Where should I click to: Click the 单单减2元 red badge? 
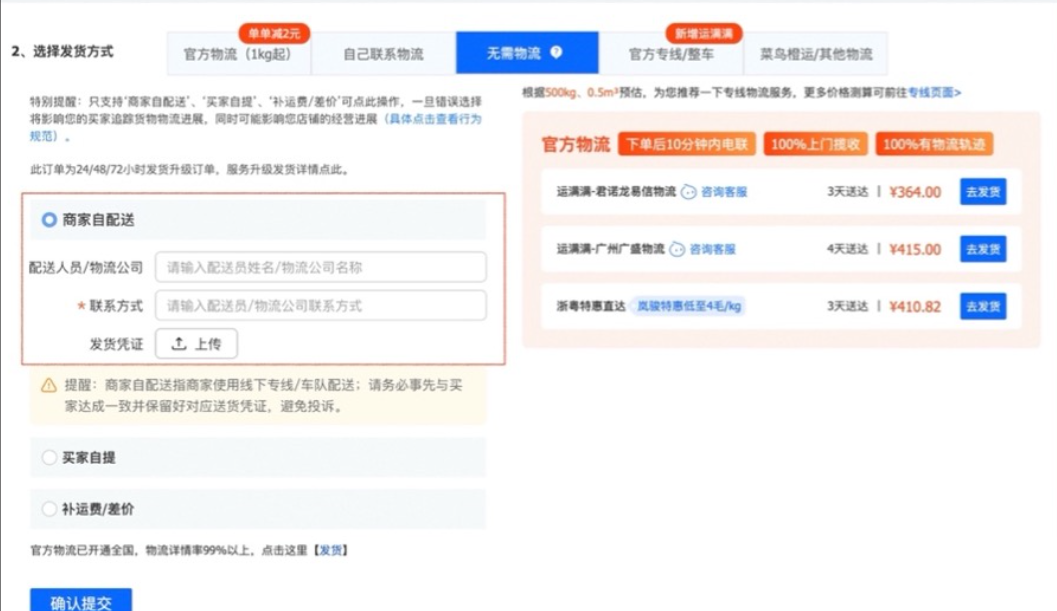pos(273,33)
